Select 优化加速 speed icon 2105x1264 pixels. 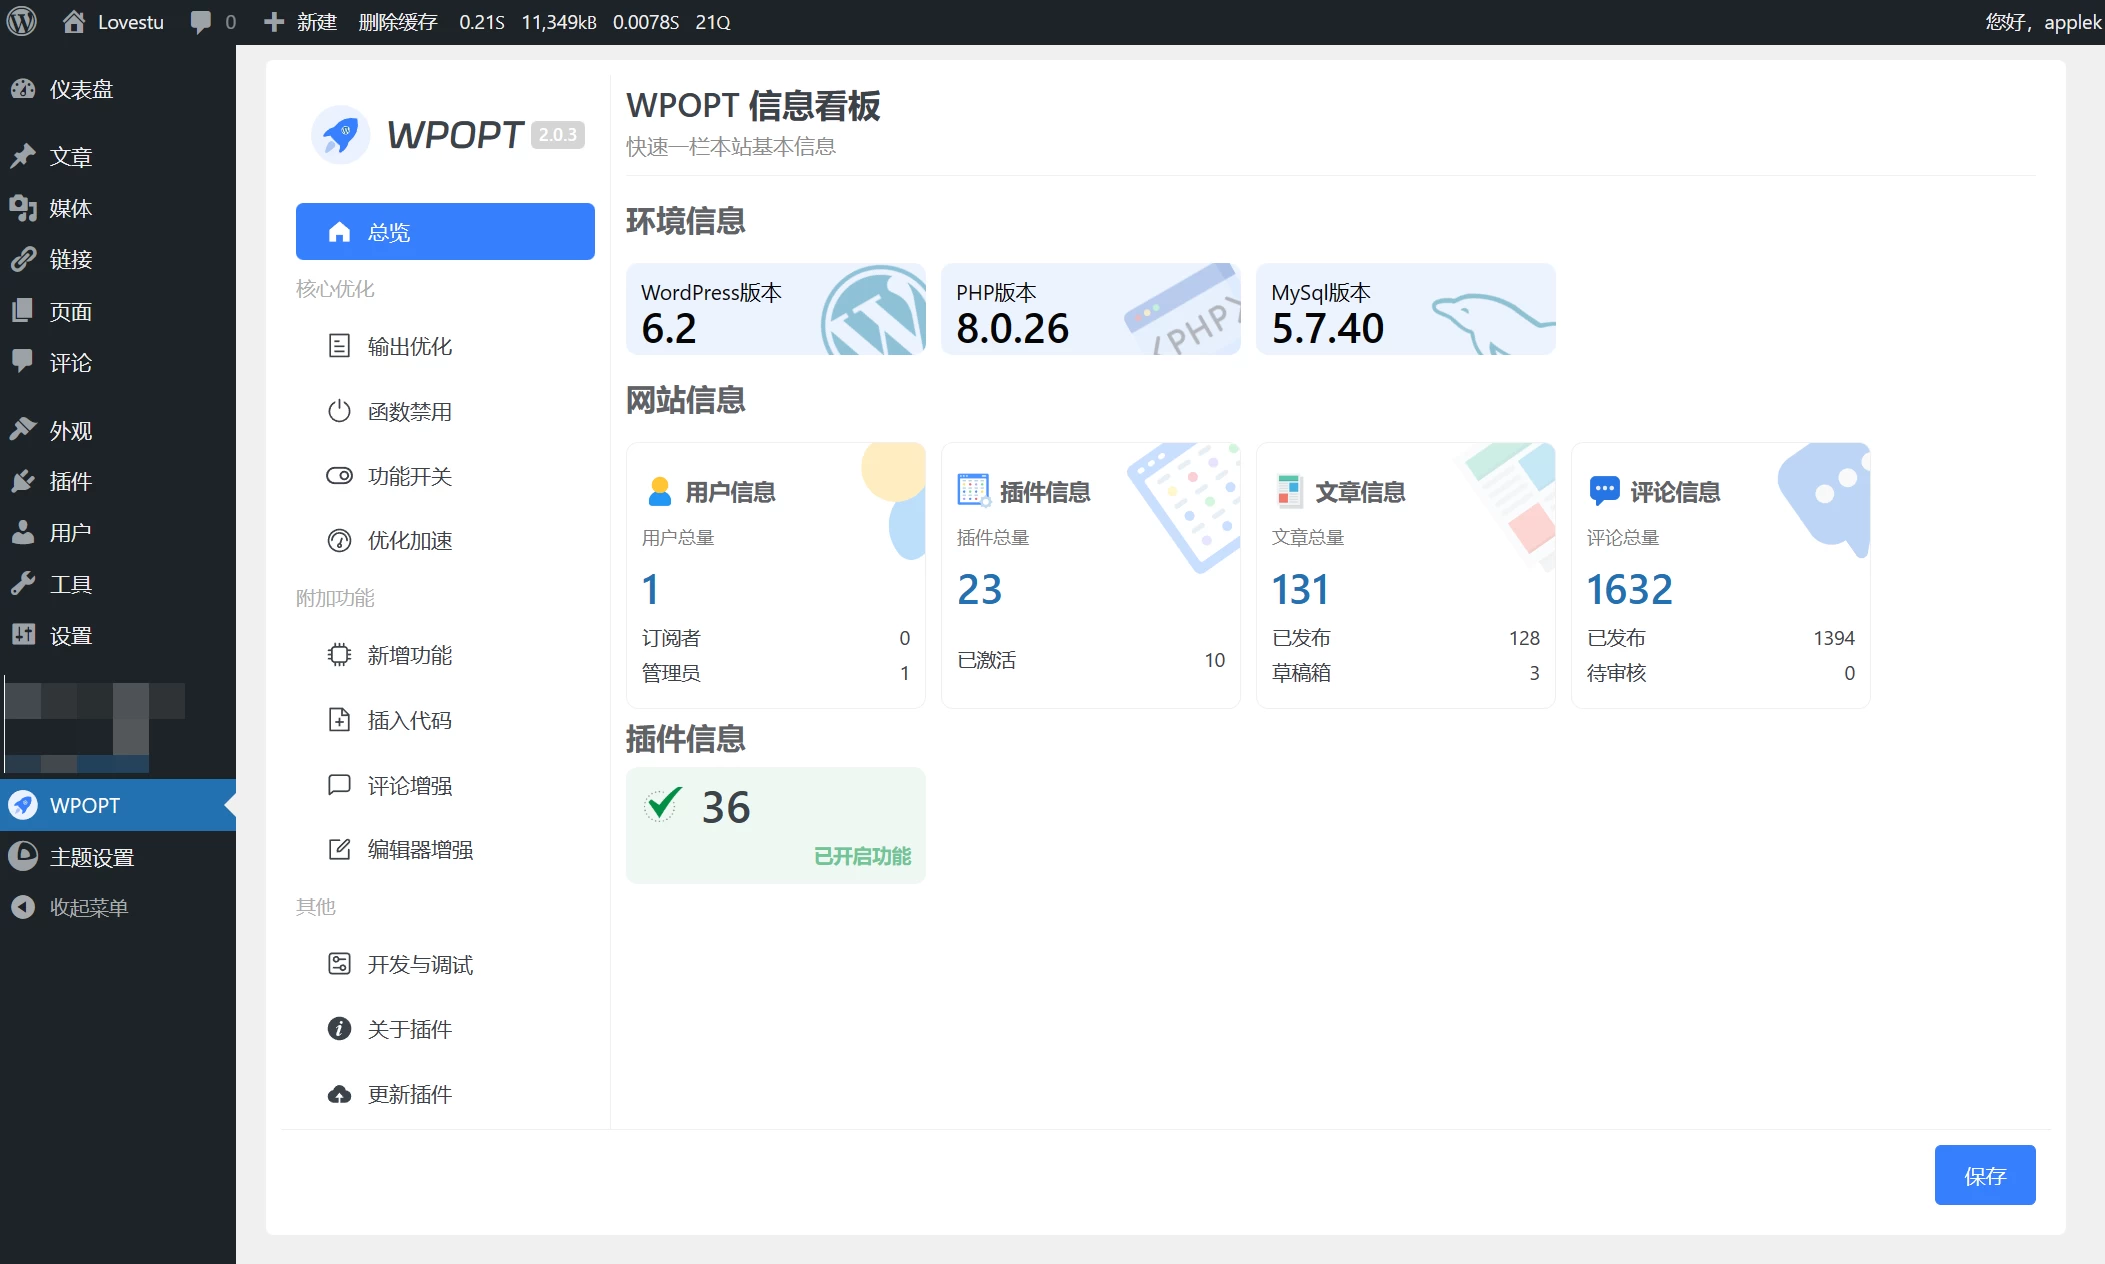coord(339,541)
